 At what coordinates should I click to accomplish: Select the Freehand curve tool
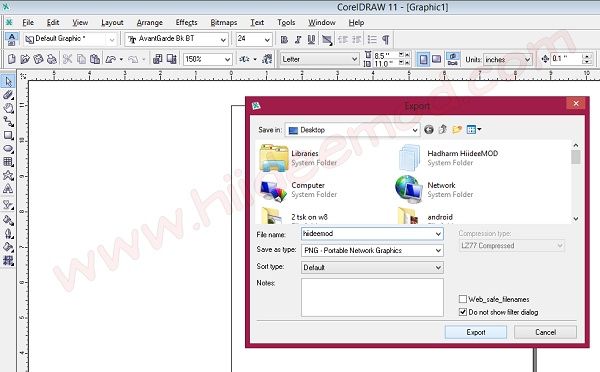click(8, 122)
